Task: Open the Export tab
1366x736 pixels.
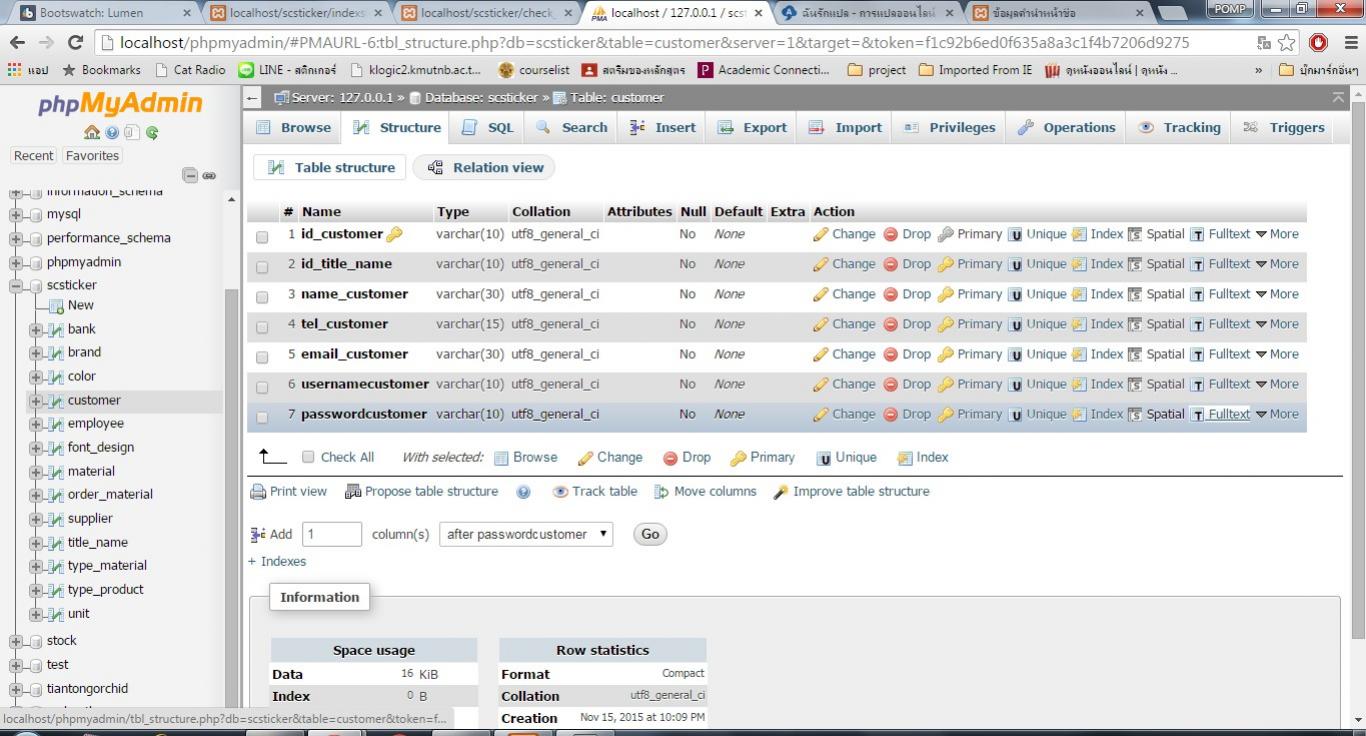Action: click(x=753, y=128)
